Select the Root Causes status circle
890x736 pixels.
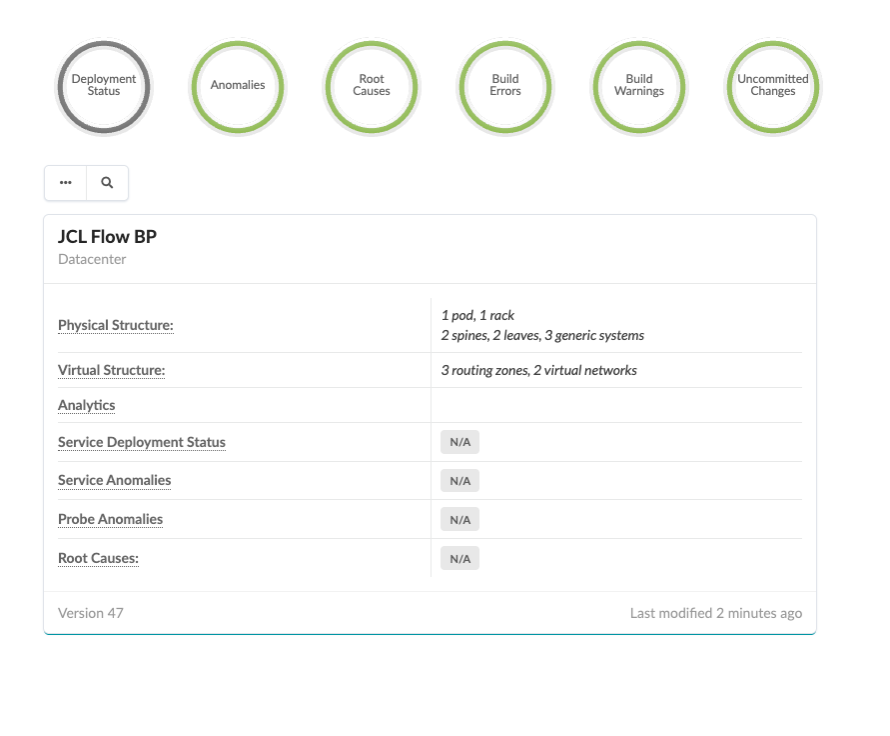372,86
